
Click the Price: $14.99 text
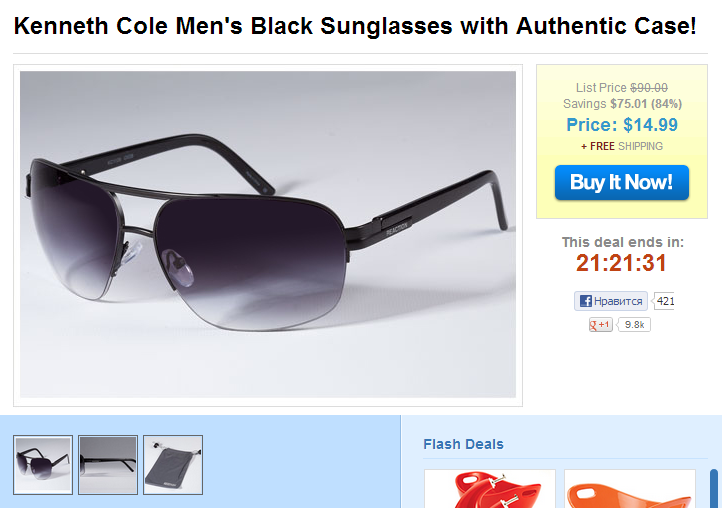pos(622,125)
